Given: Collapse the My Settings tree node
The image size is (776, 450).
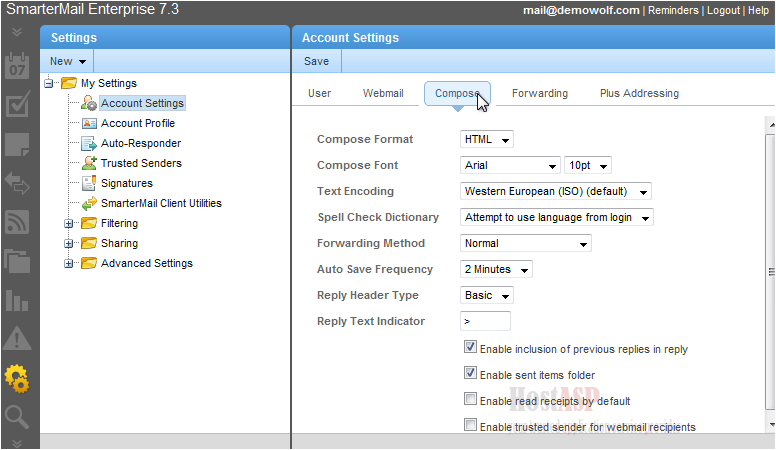Looking at the screenshot, I should click(x=48, y=83).
